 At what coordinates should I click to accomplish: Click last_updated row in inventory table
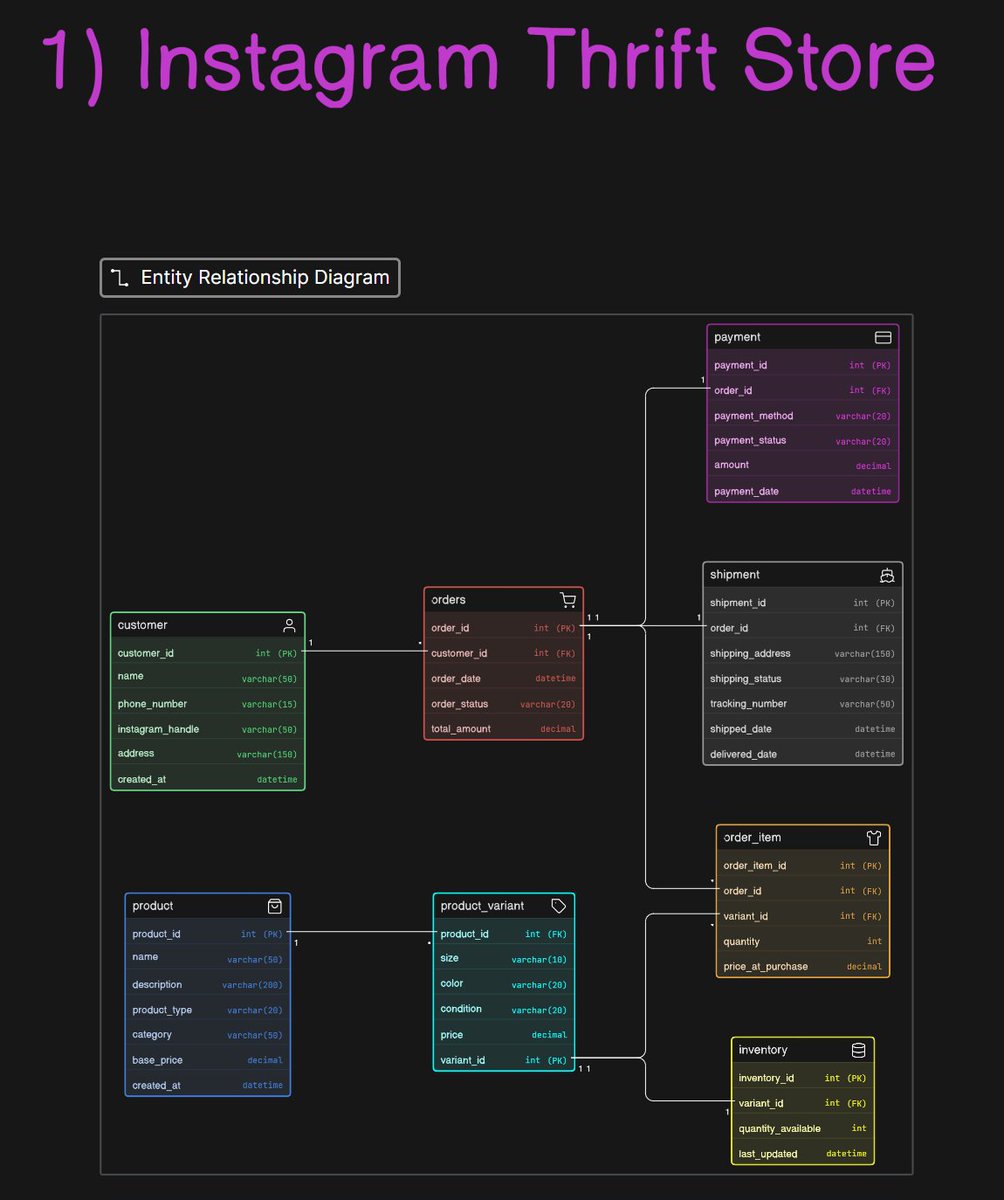803,1153
